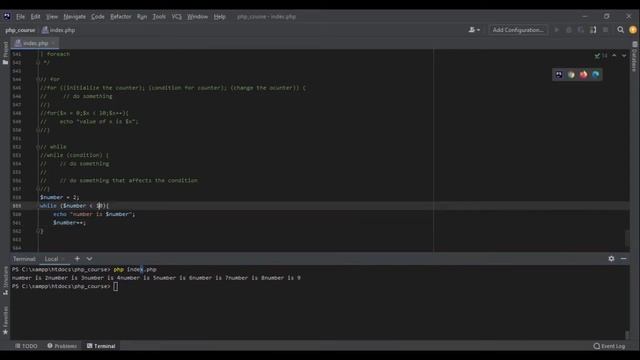Image resolution: width=640 pixels, height=360 pixels.
Task: Open the Edit menu
Action: click(36, 17)
